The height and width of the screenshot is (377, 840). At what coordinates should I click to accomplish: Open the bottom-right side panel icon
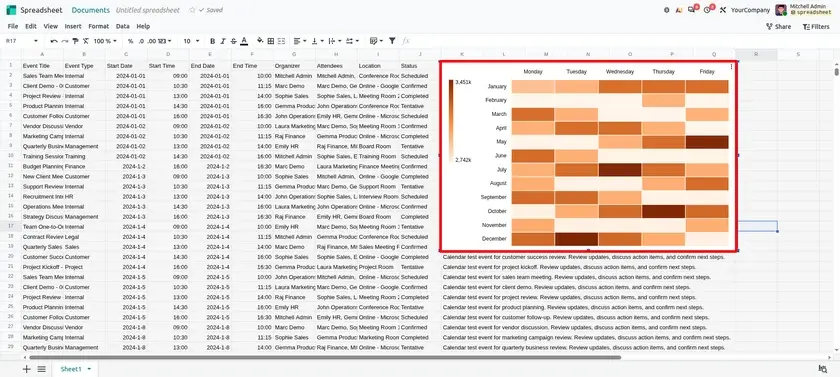(822, 368)
